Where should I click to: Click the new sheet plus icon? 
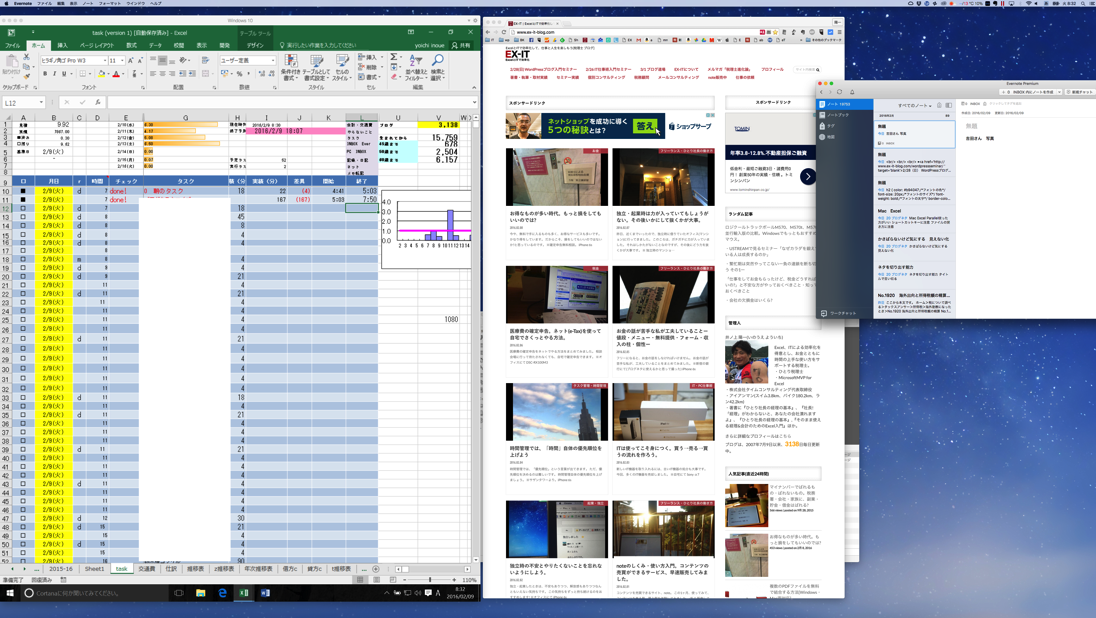coord(375,569)
